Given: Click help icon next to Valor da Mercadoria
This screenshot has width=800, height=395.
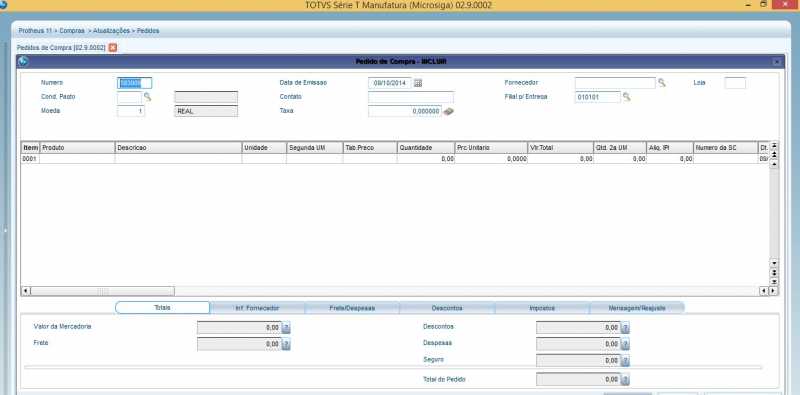Looking at the screenshot, I should pyautogui.click(x=286, y=328).
